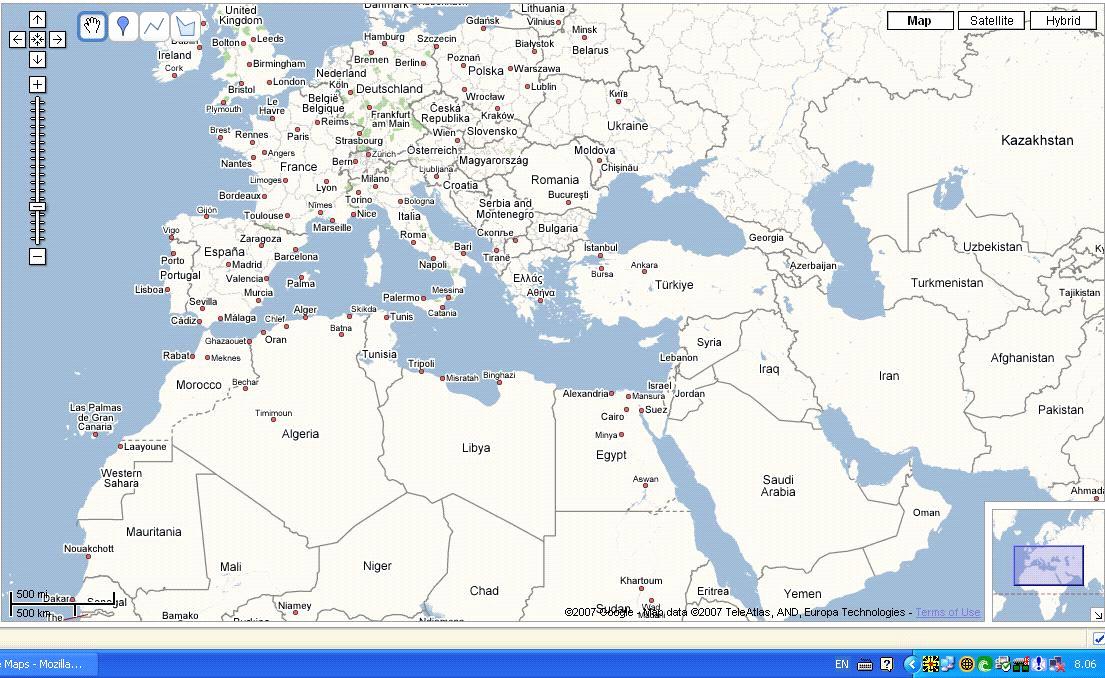Collapse the overview map corner arrow
Screen dimensions: 1105x678
pos(1098,615)
